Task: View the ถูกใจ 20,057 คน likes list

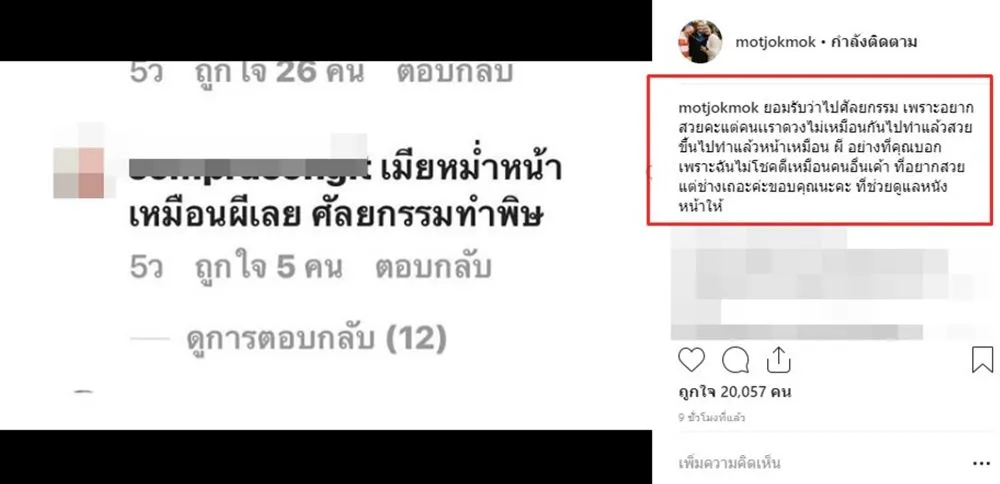Action: tap(734, 392)
